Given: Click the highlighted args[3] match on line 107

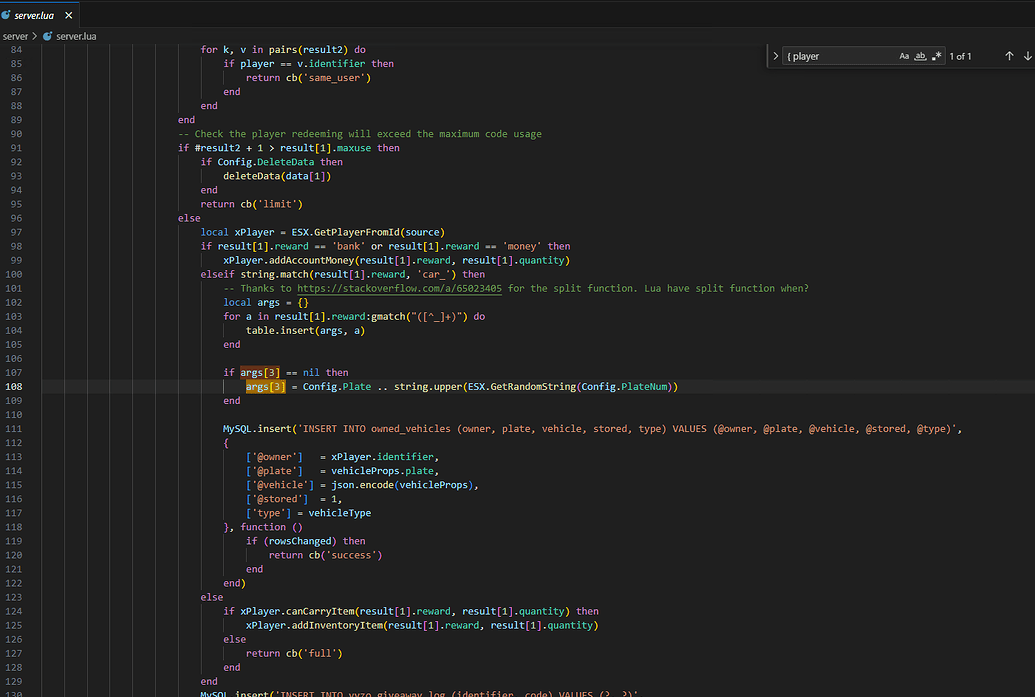Looking at the screenshot, I should 258,372.
